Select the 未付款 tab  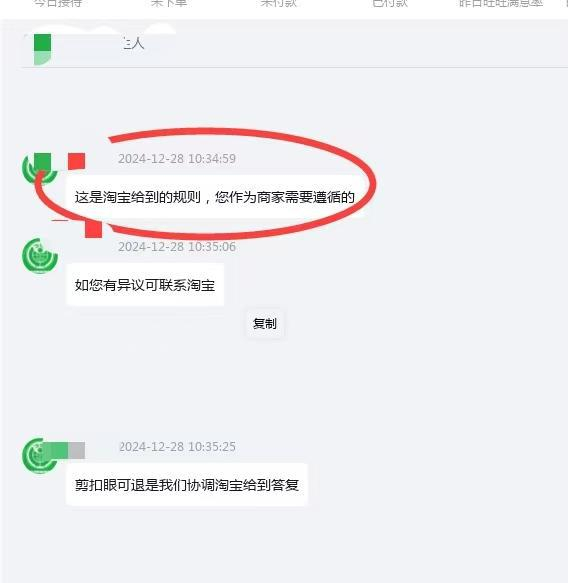[x=278, y=3]
